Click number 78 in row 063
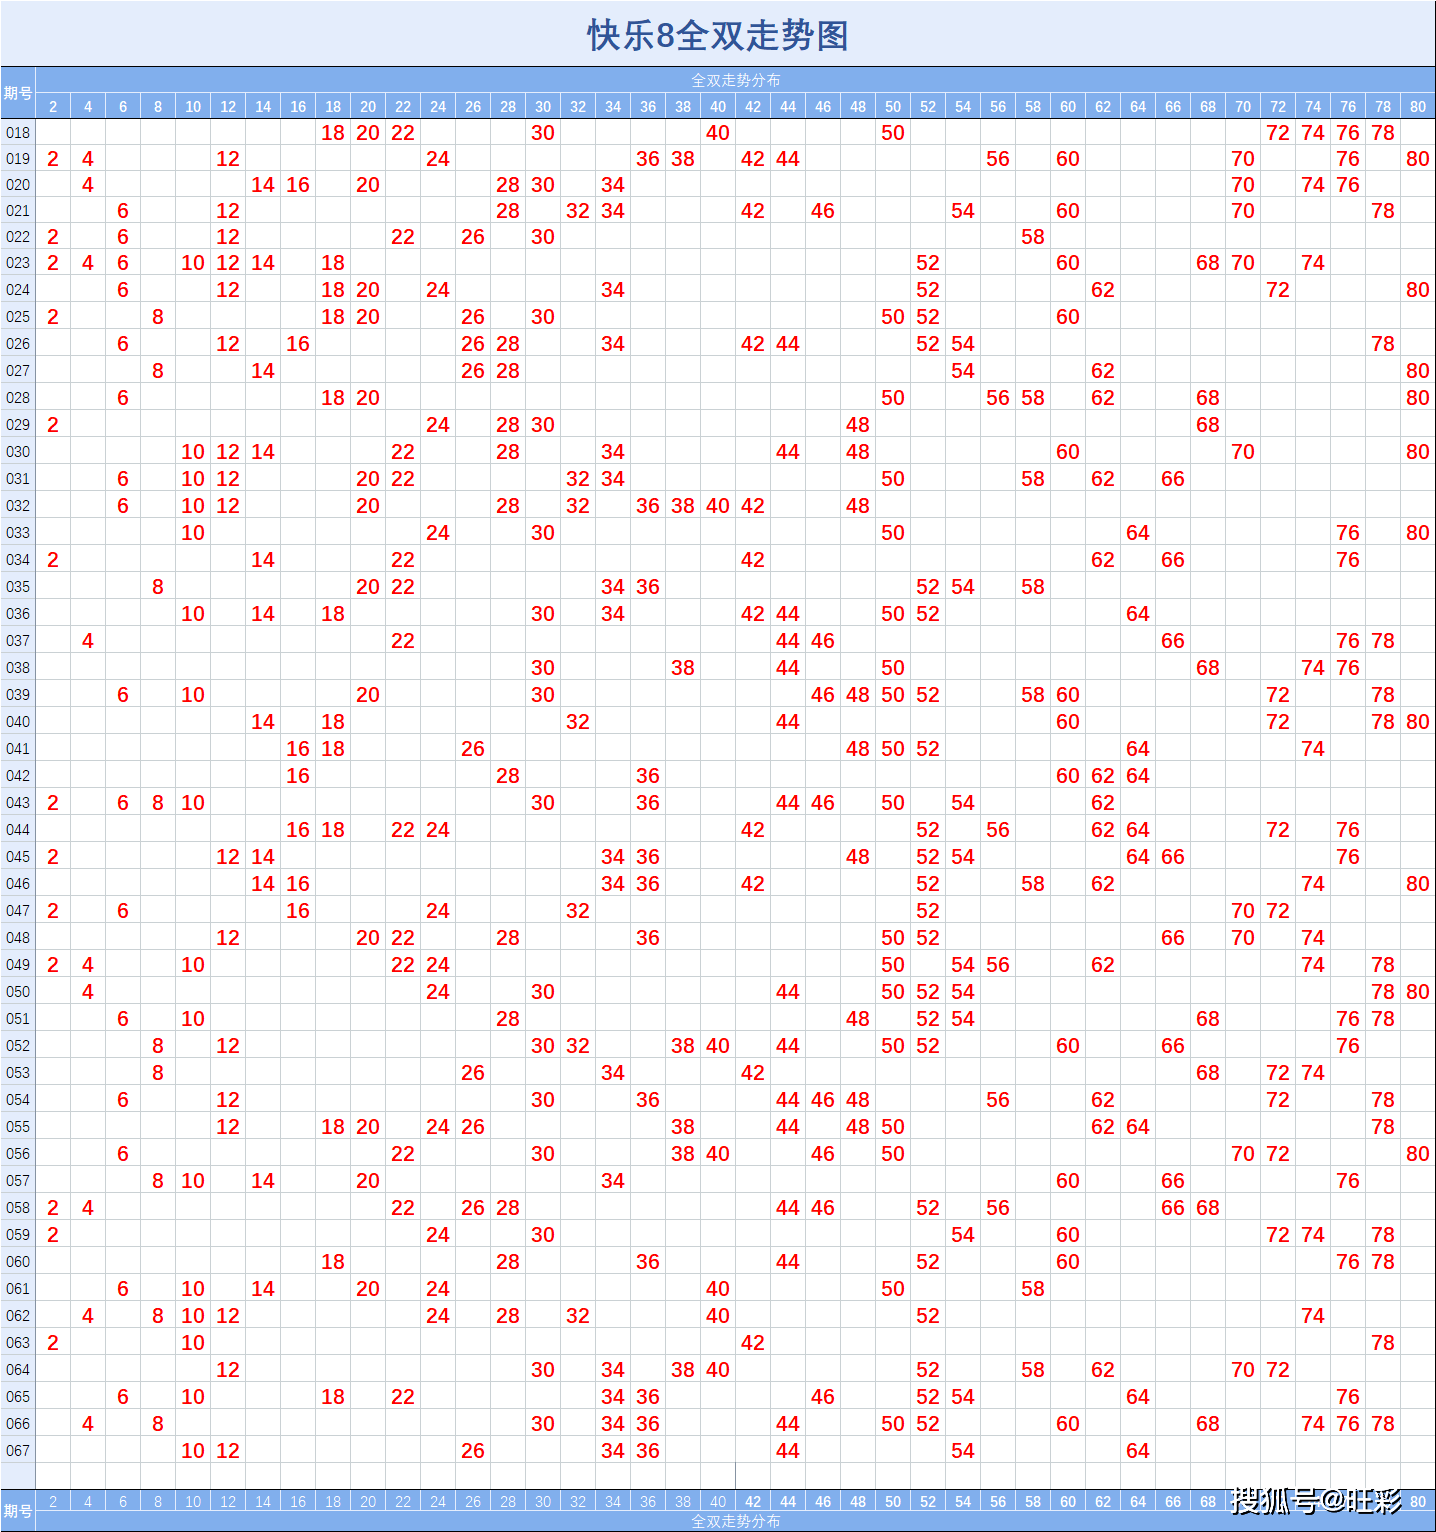 point(1383,1343)
